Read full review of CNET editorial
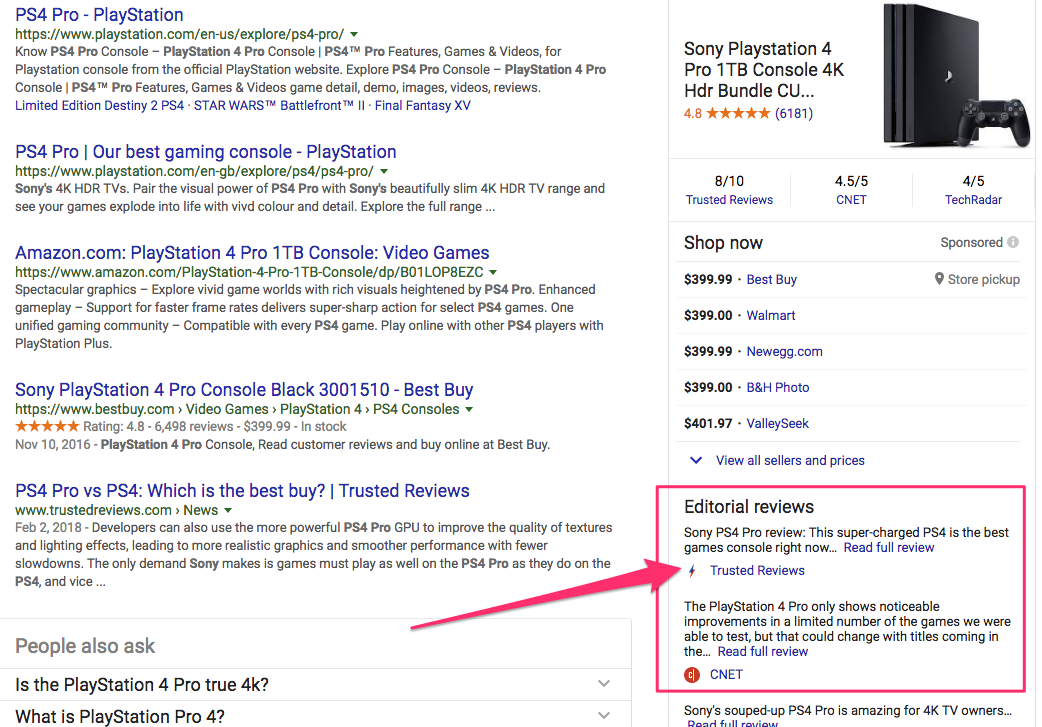1042x727 pixels. [x=763, y=652]
